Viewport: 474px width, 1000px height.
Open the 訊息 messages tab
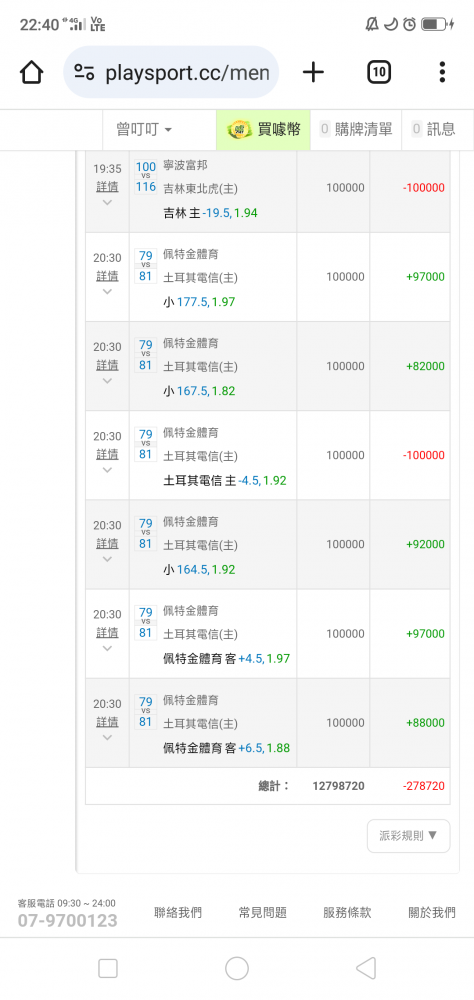coord(434,129)
